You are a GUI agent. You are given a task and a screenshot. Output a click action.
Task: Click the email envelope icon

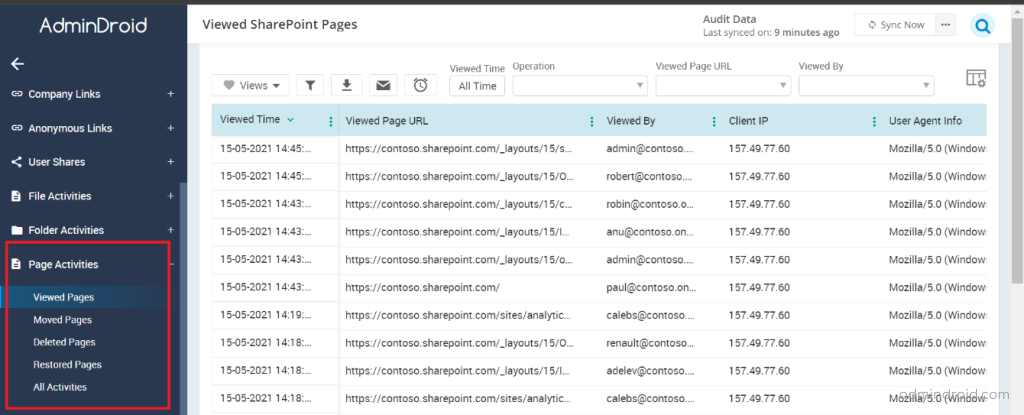(383, 85)
